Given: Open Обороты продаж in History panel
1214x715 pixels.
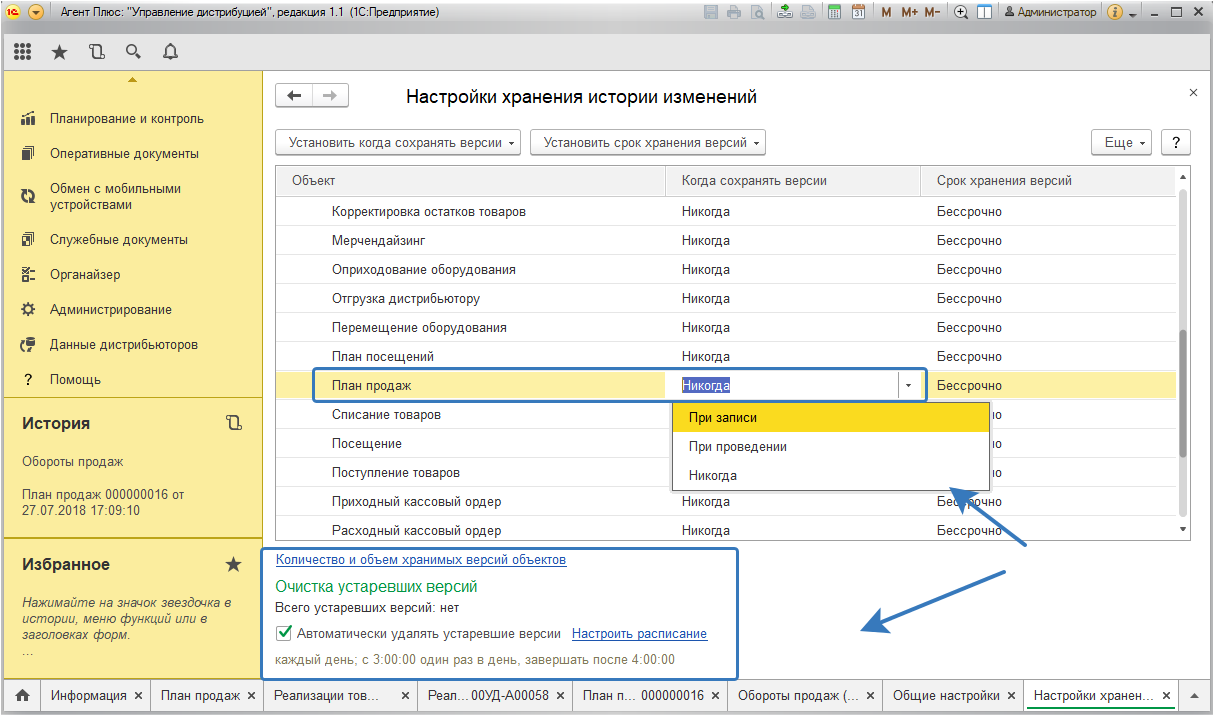Looking at the screenshot, I should (x=73, y=462).
